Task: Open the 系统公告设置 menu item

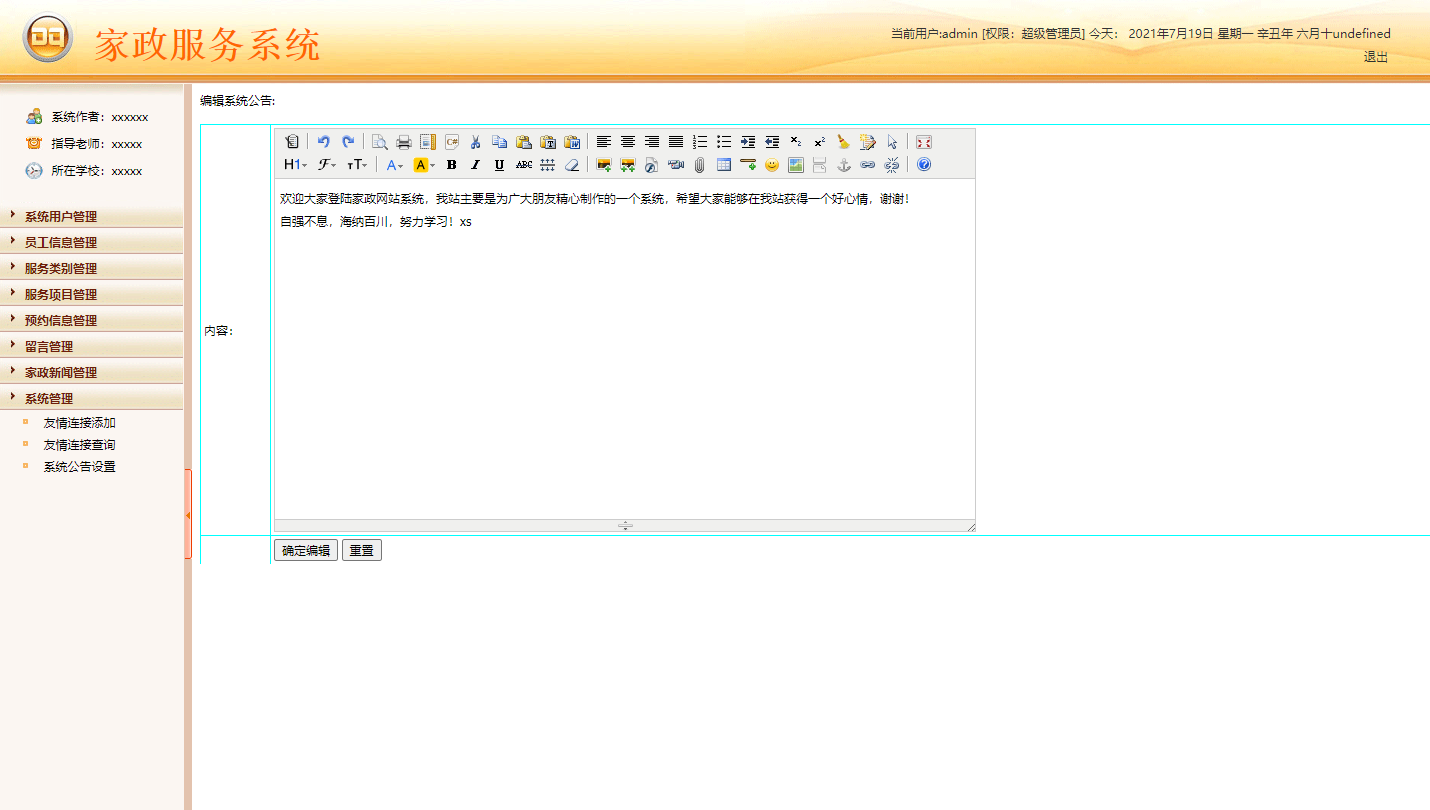Action: [x=79, y=467]
